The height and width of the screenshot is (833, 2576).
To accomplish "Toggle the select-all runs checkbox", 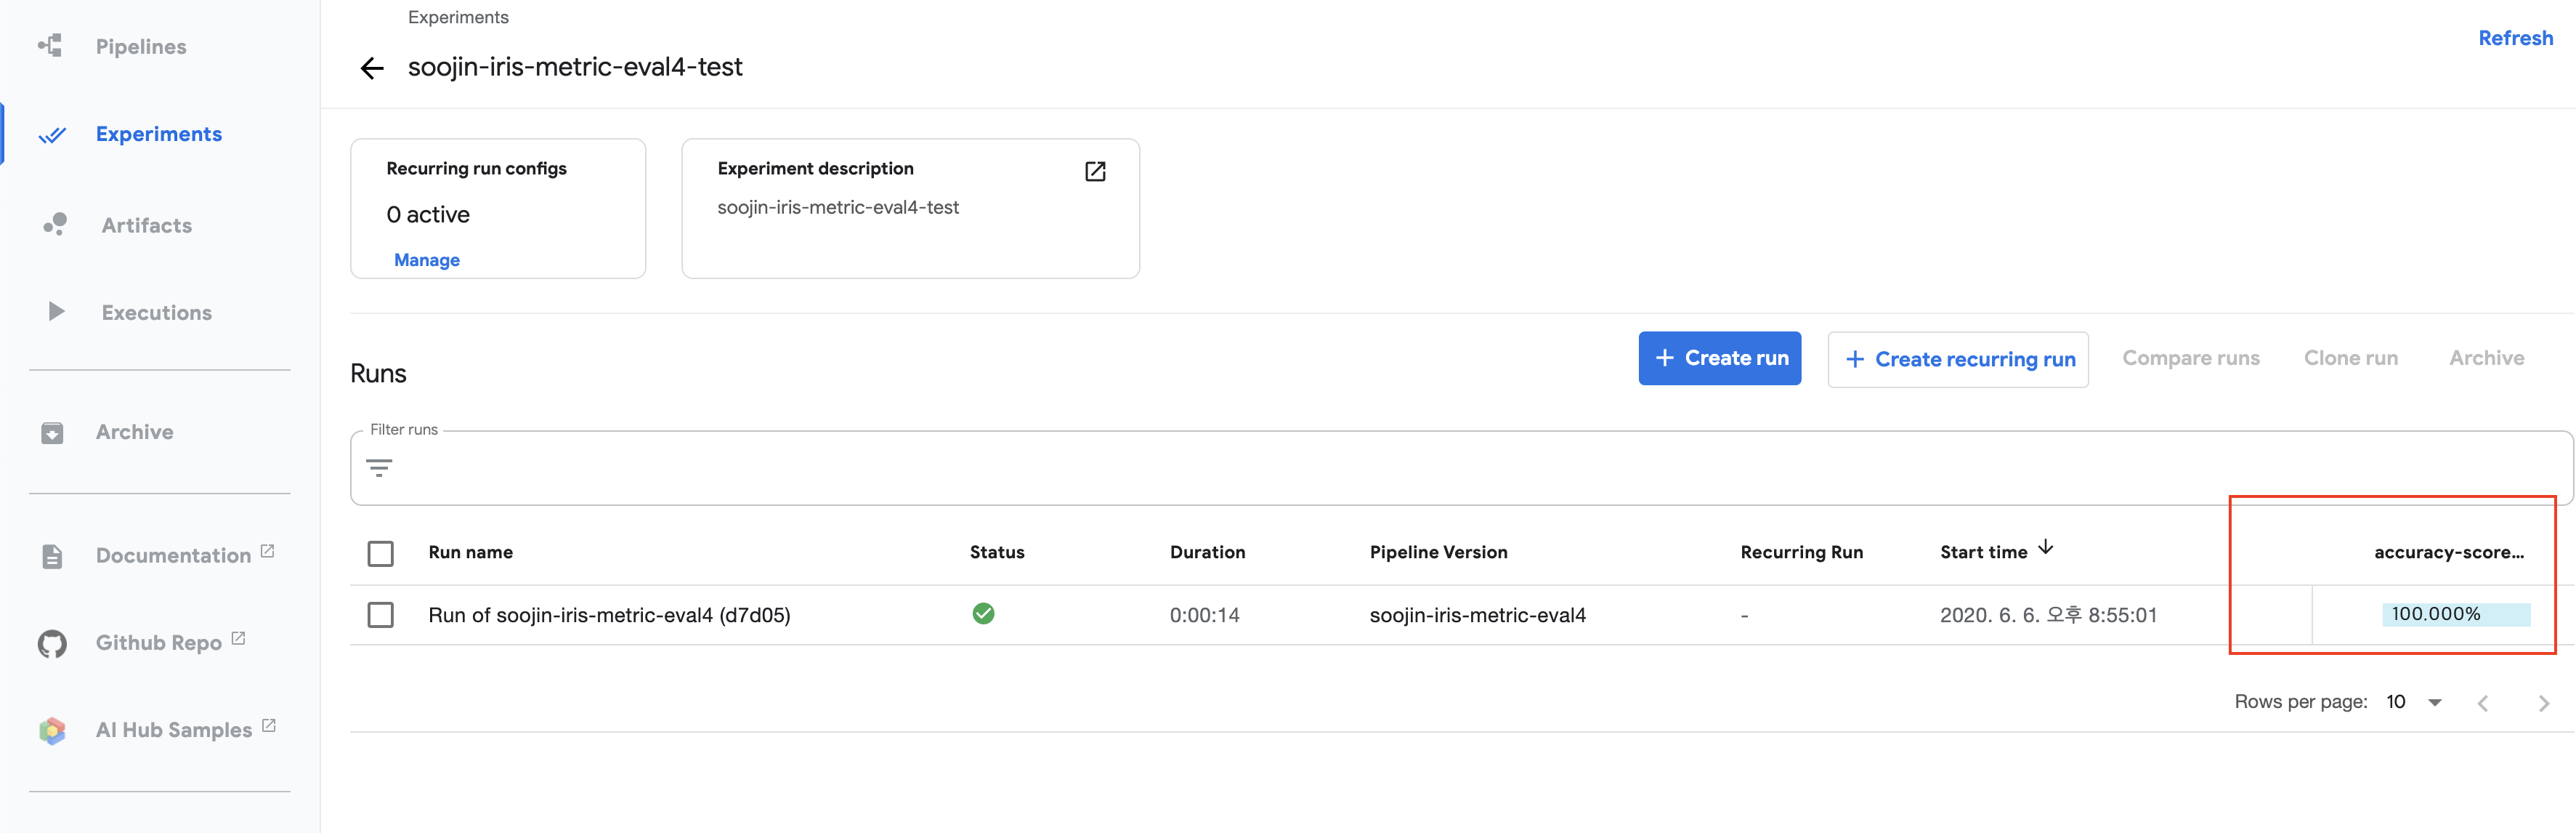I will 380,553.
